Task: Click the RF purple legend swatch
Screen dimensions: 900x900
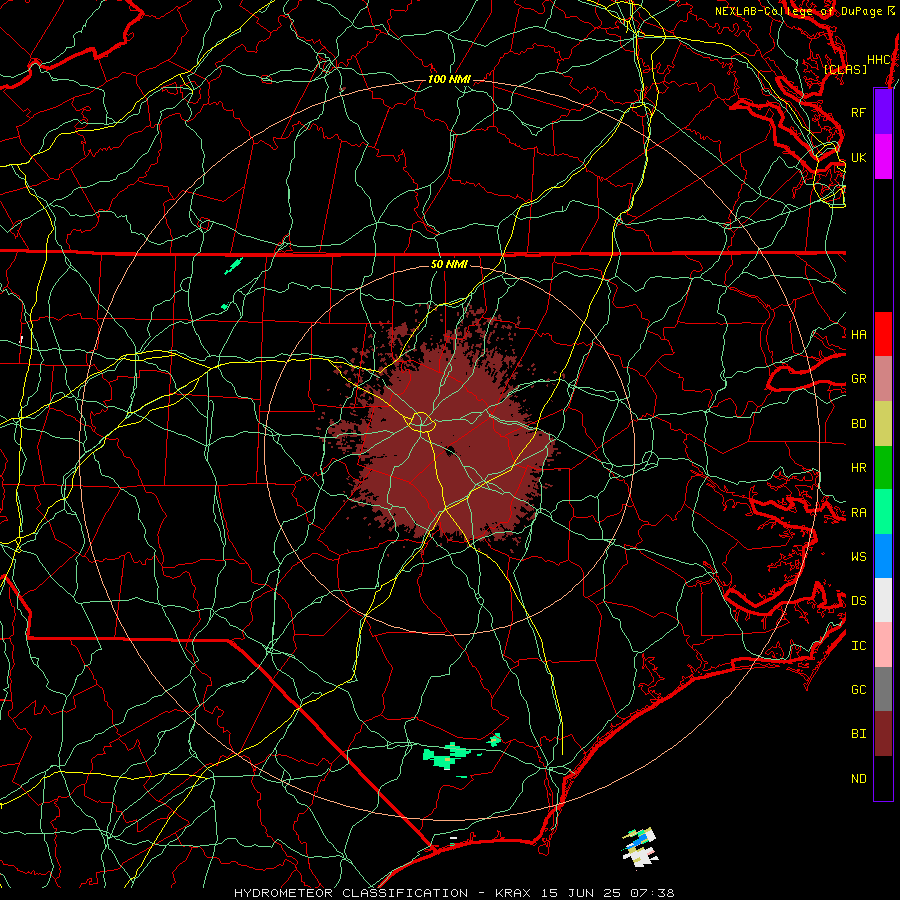Action: (883, 112)
